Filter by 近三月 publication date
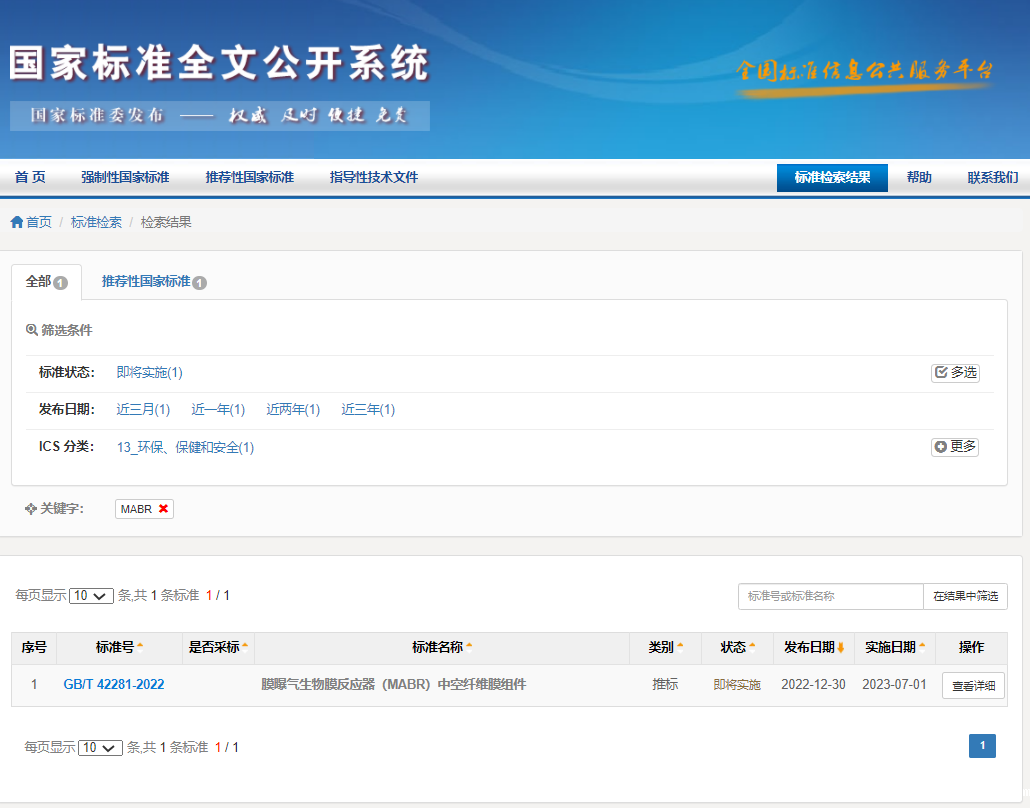This screenshot has width=1030, height=808. [143, 410]
